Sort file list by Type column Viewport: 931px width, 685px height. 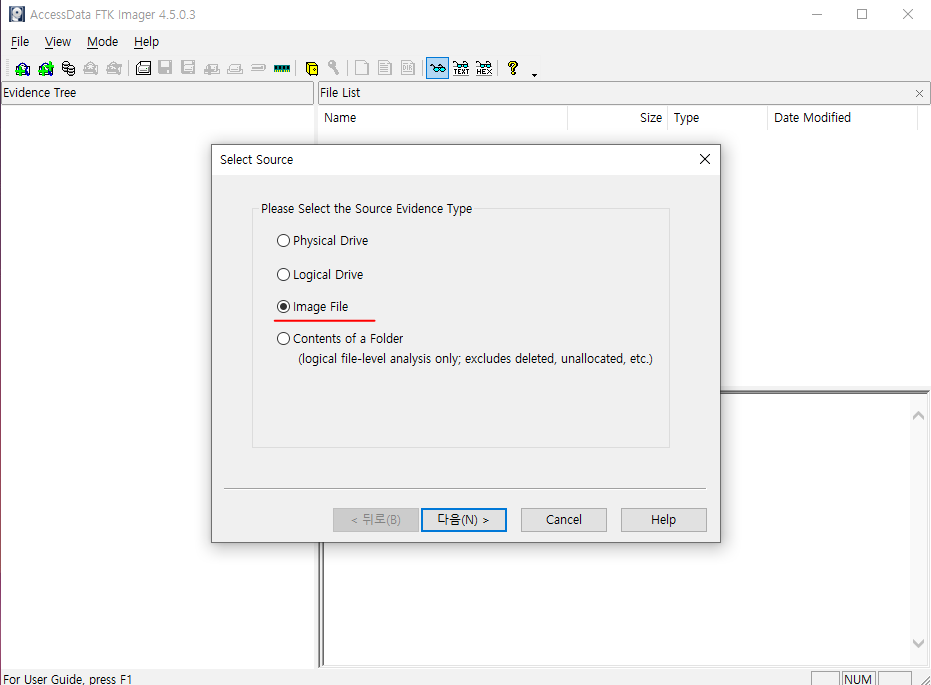click(x=717, y=118)
